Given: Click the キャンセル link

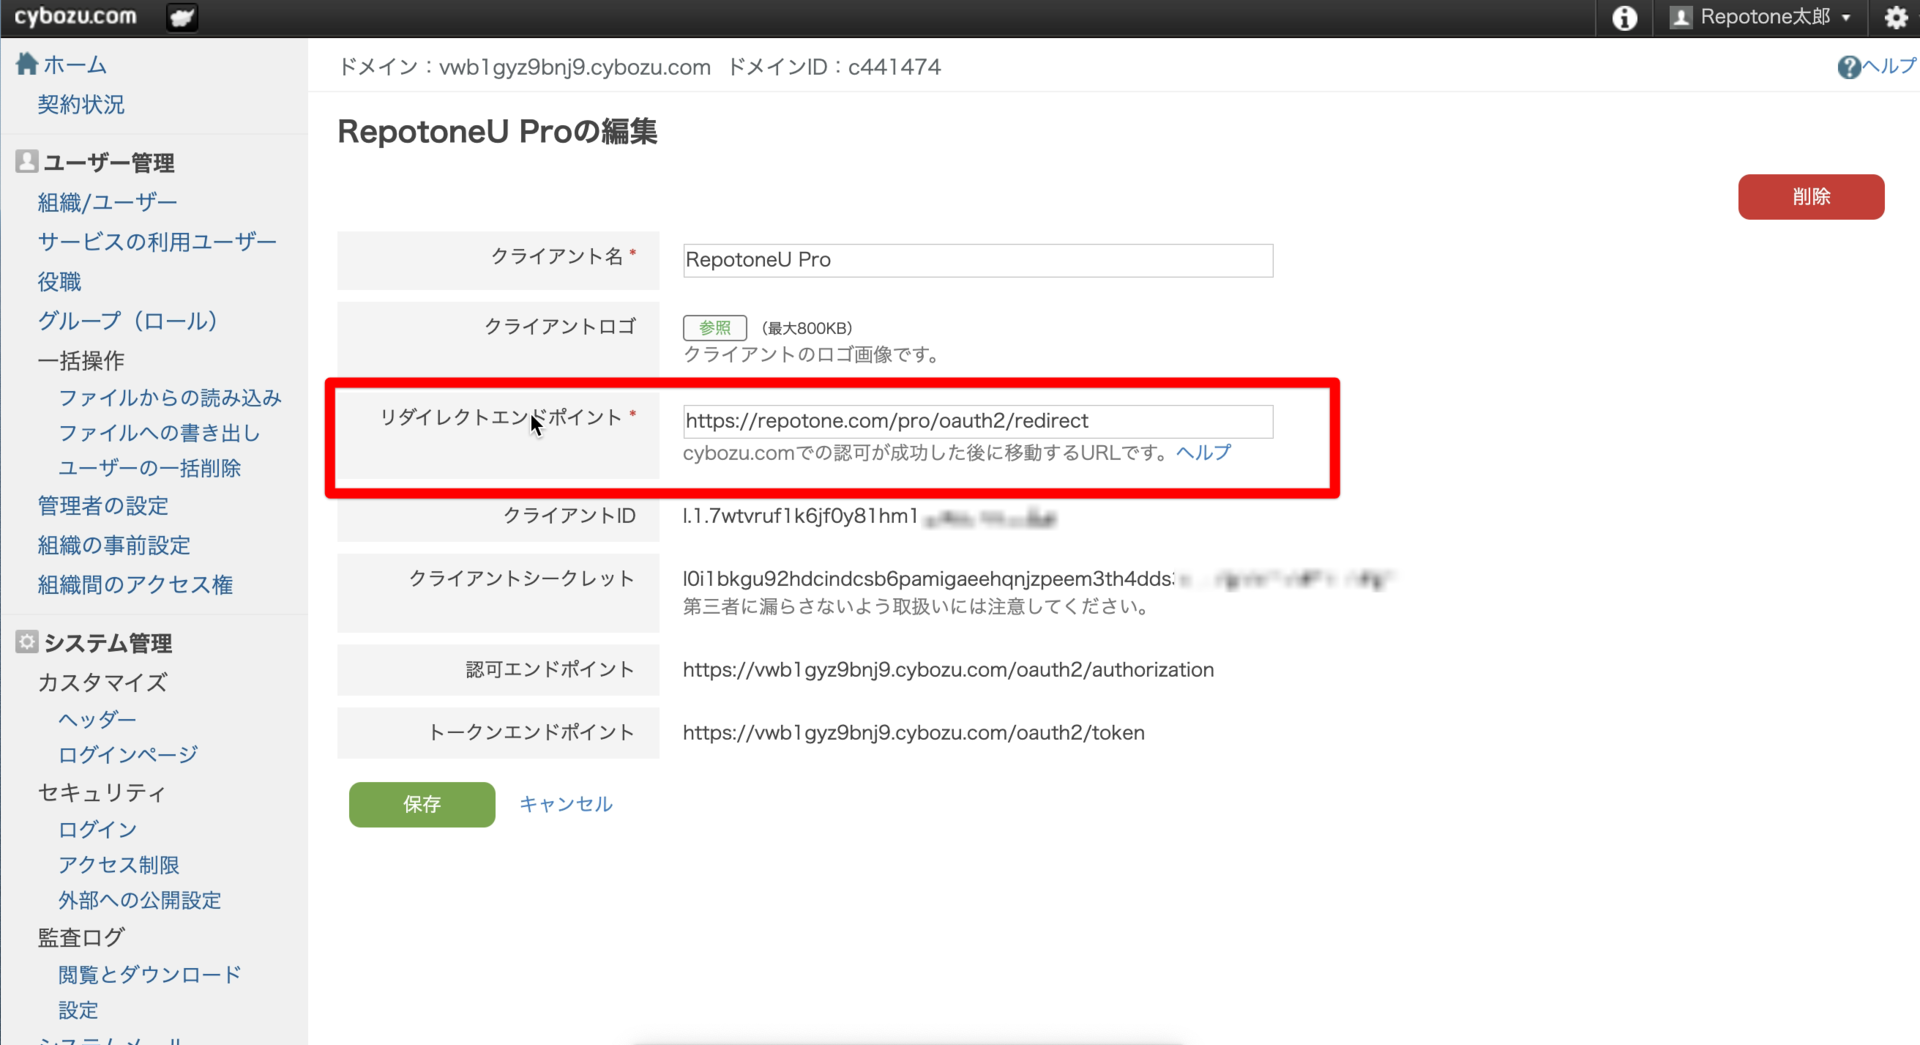Looking at the screenshot, I should pos(566,804).
